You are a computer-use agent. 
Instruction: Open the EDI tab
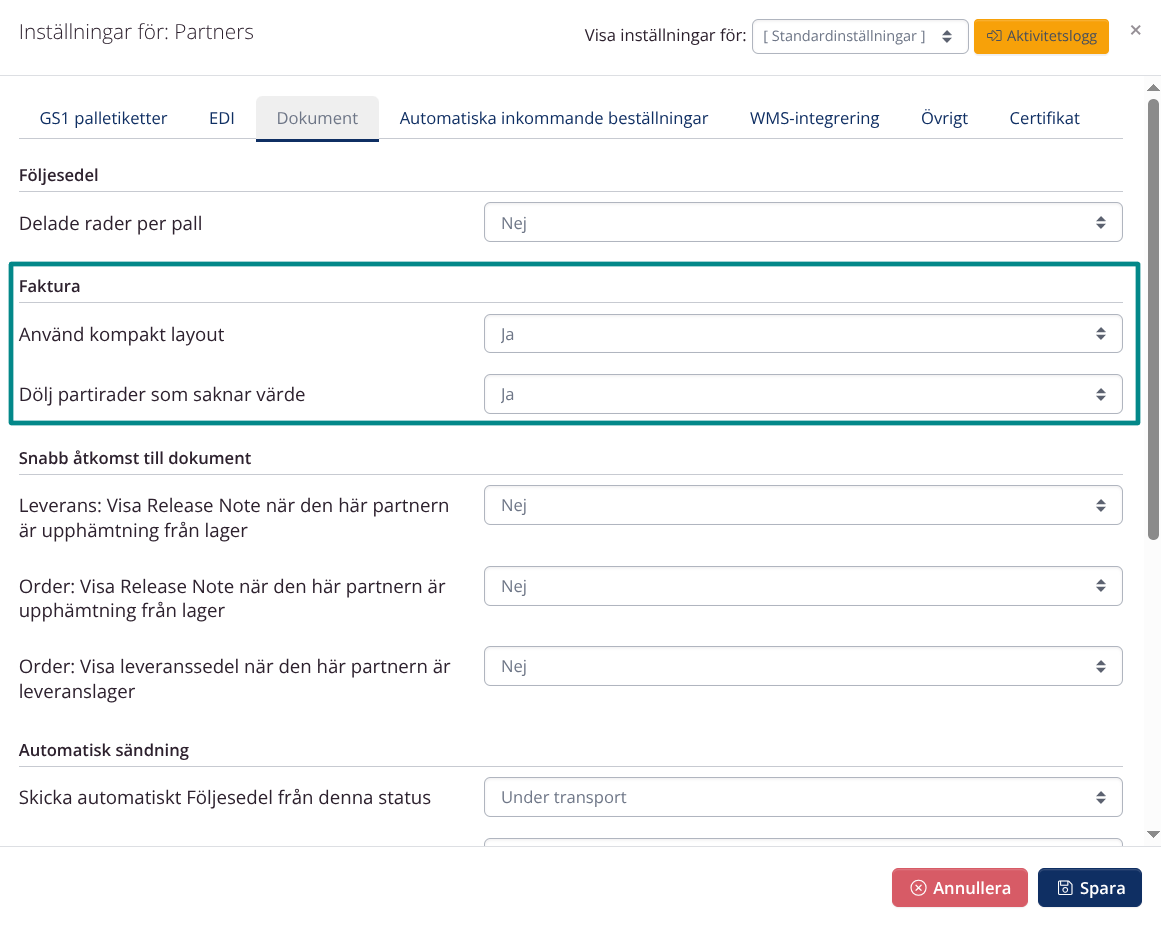coord(222,118)
